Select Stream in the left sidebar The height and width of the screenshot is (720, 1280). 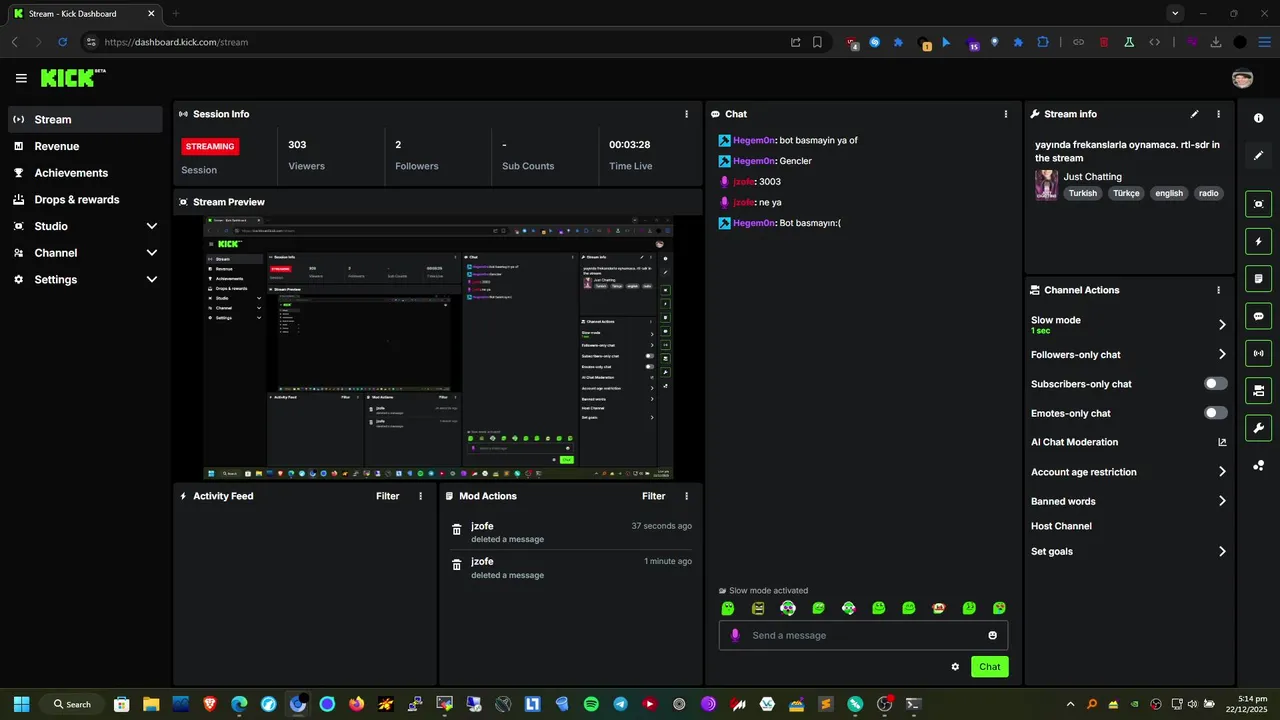click(x=85, y=119)
